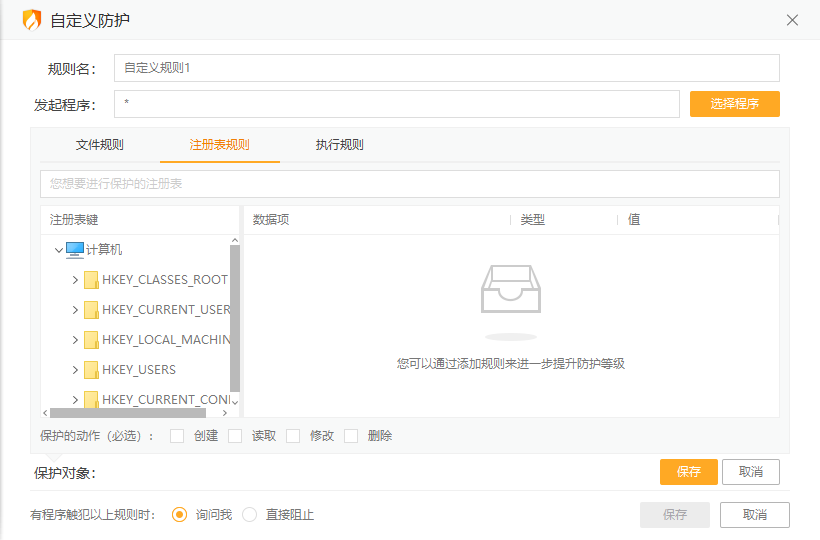The image size is (820, 540).
Task: Select the 直接阻止 radio option
Action: (250, 515)
